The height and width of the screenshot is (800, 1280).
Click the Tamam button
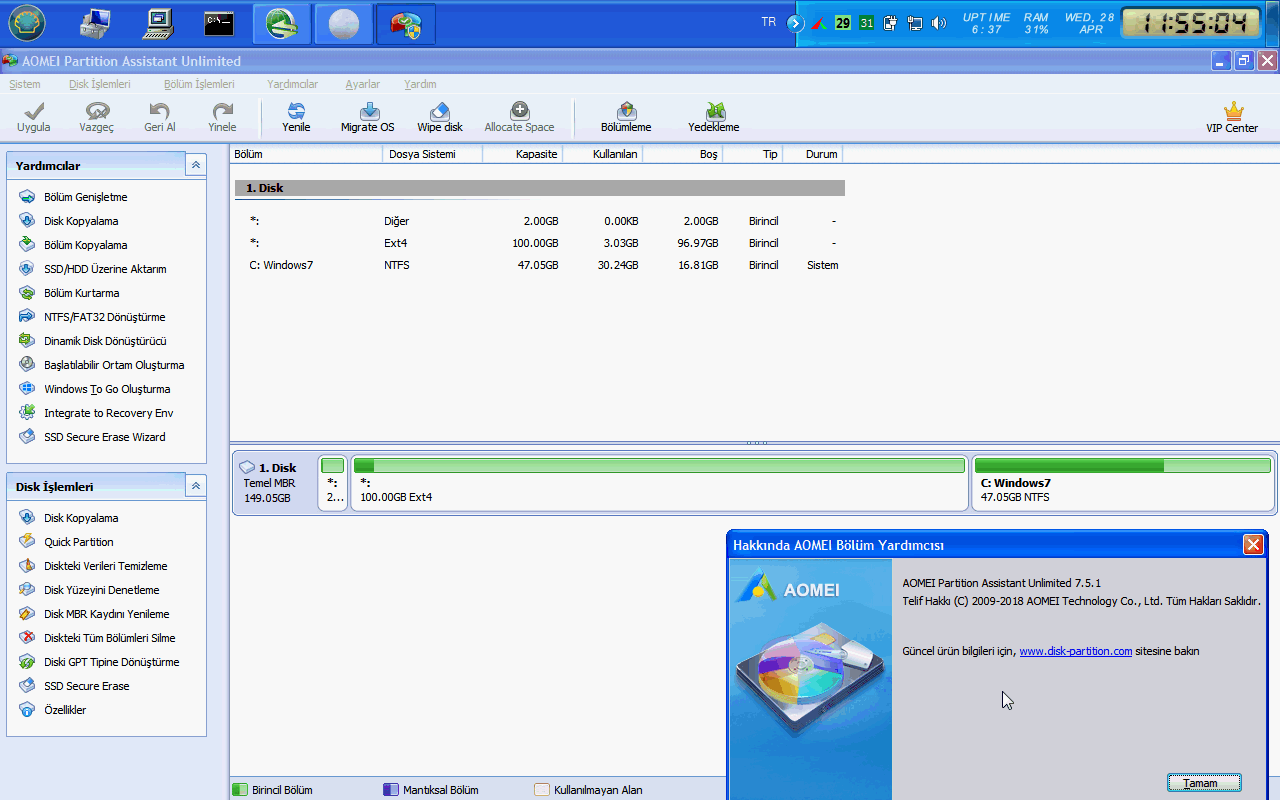click(x=1204, y=783)
